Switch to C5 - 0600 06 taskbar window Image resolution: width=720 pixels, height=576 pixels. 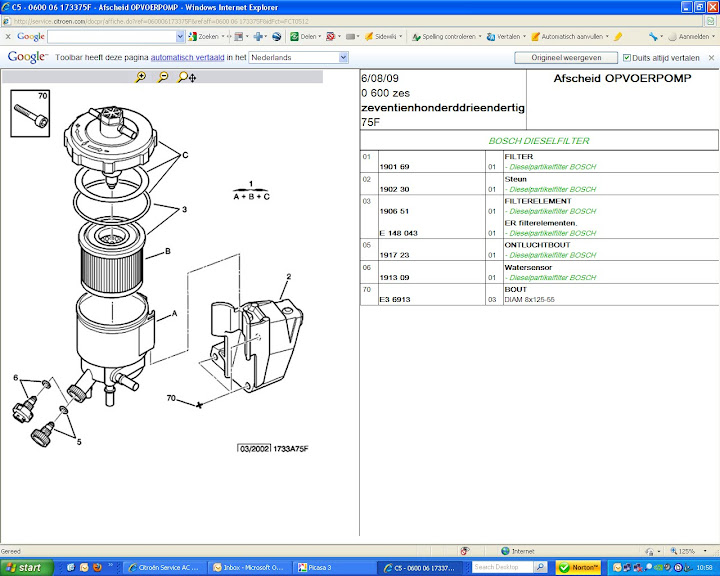[422, 568]
